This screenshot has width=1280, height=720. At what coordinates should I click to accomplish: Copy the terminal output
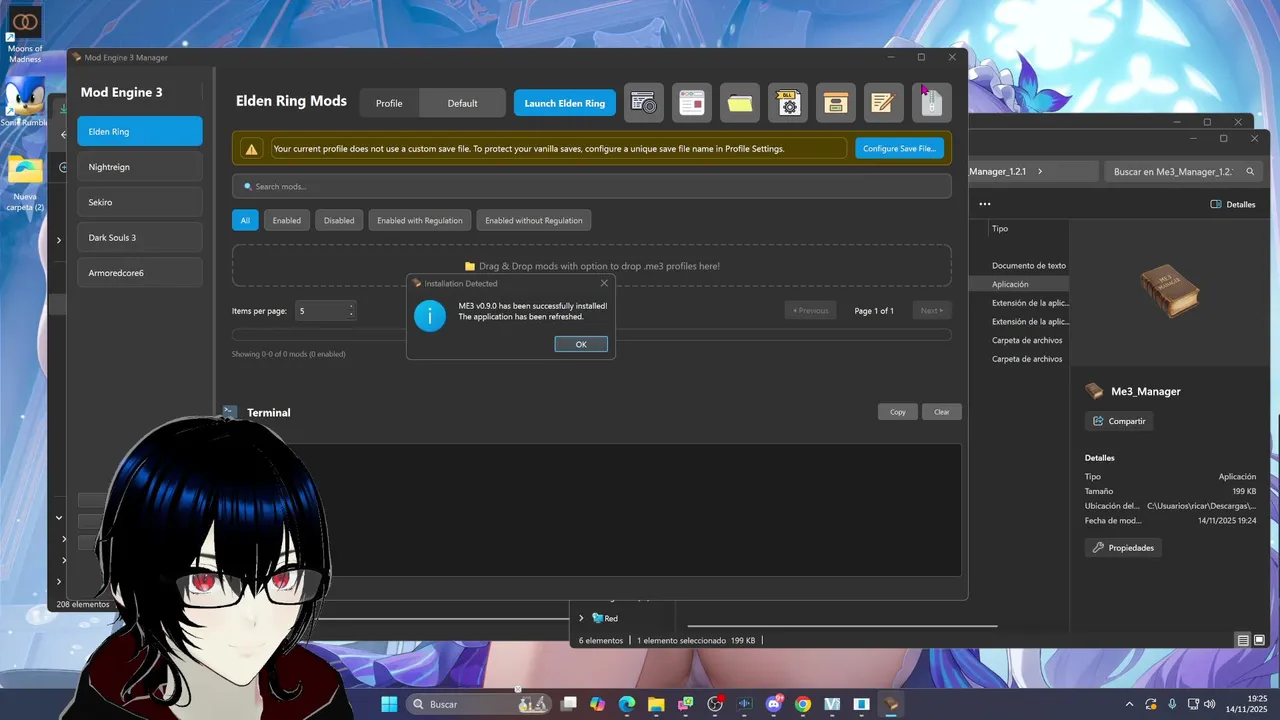tap(898, 412)
